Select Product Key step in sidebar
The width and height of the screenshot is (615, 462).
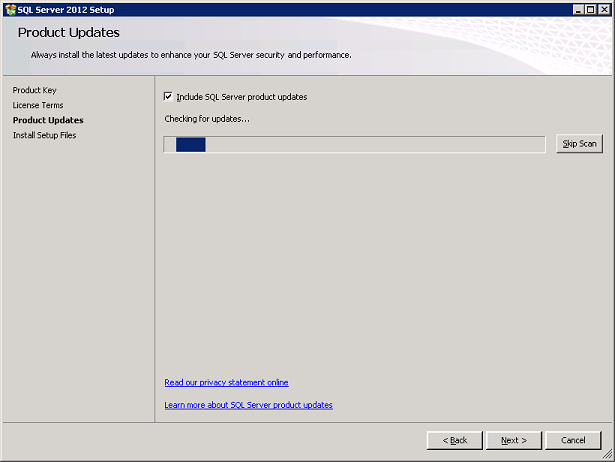pyautogui.click(x=35, y=90)
